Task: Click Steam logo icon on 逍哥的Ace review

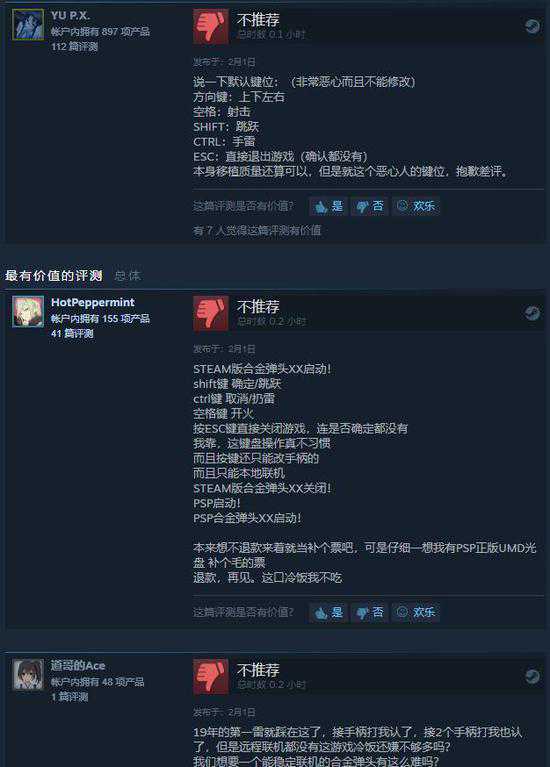Action: (532, 677)
